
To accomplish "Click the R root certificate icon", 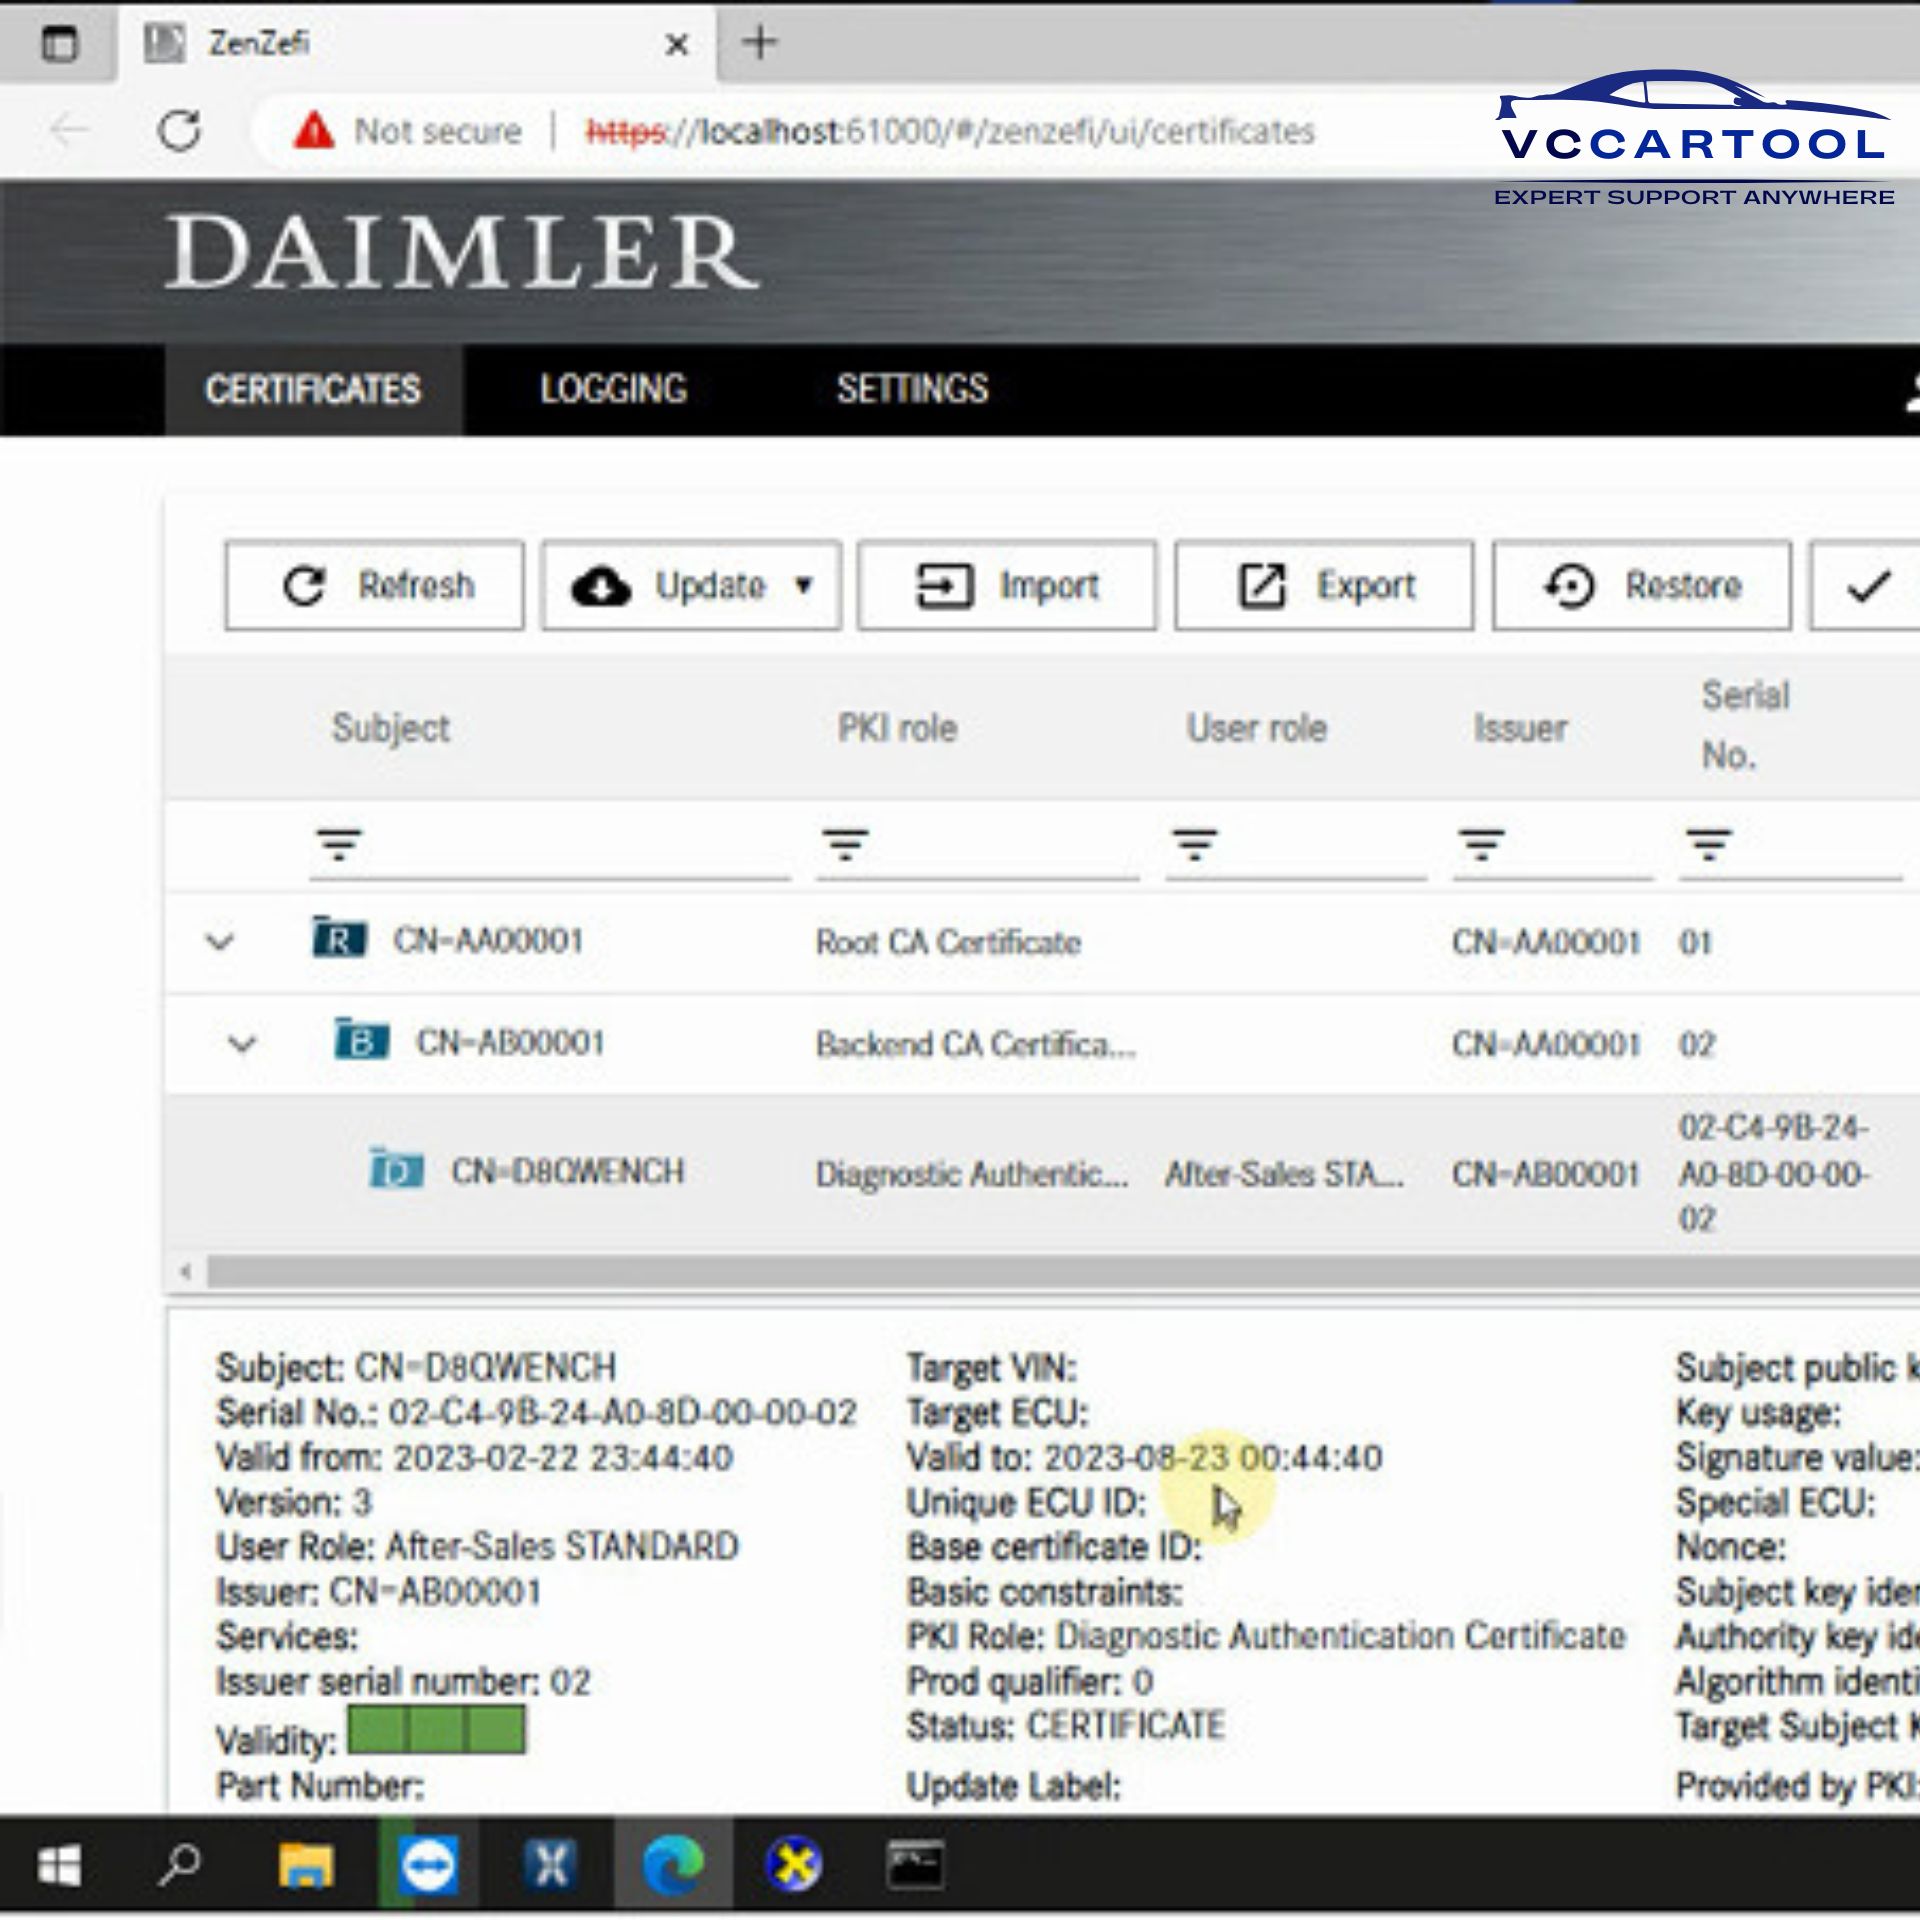I will pos(339,938).
